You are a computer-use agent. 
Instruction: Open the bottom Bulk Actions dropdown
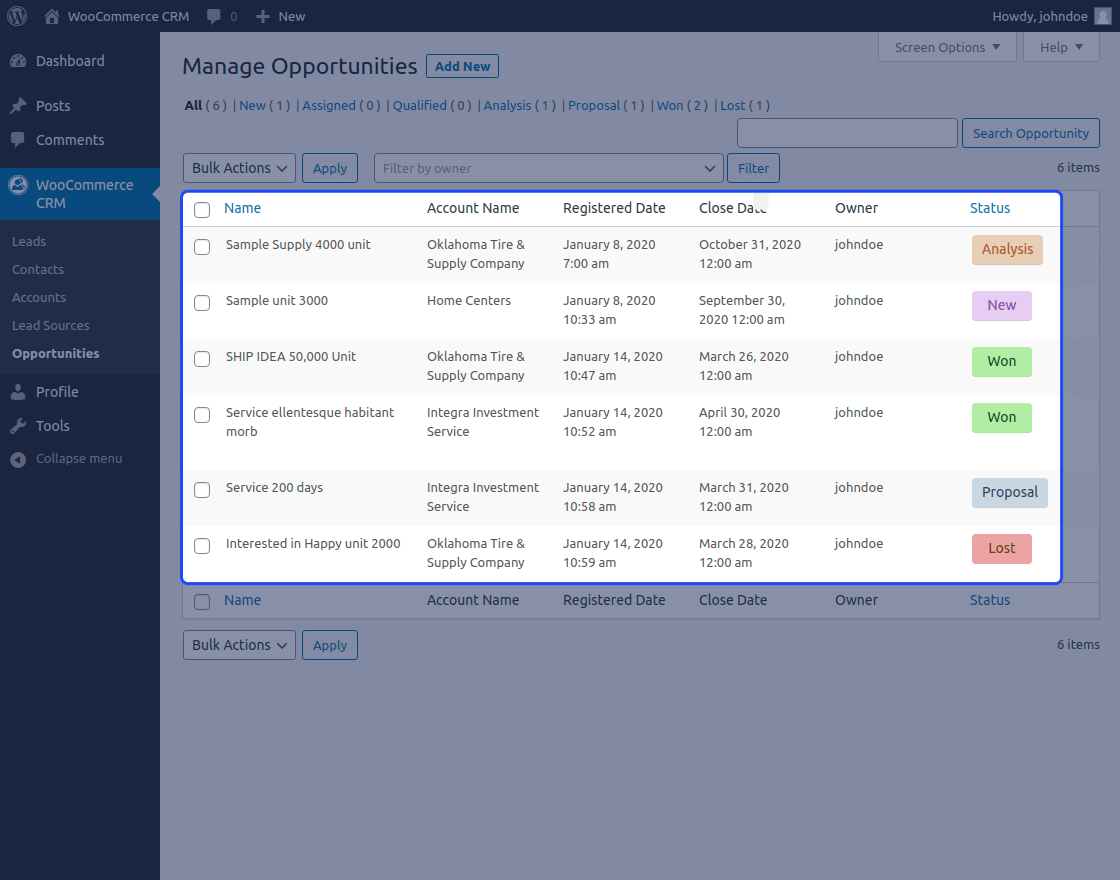239,645
